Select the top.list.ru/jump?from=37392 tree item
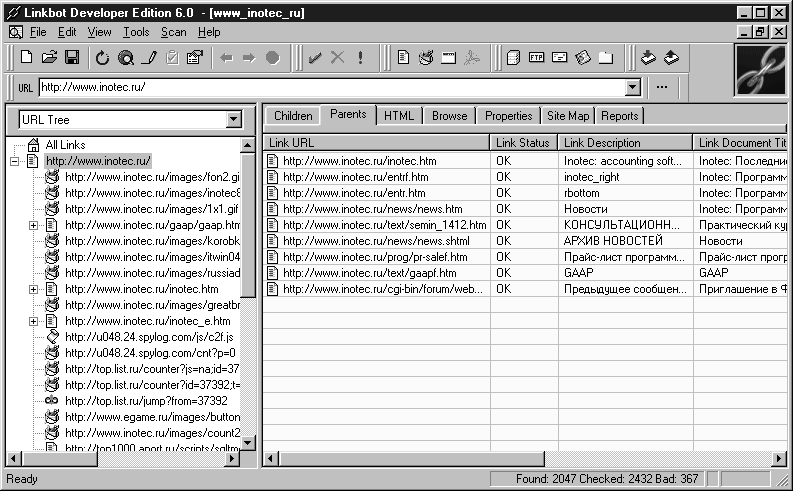This screenshot has width=793, height=491. [x=146, y=401]
